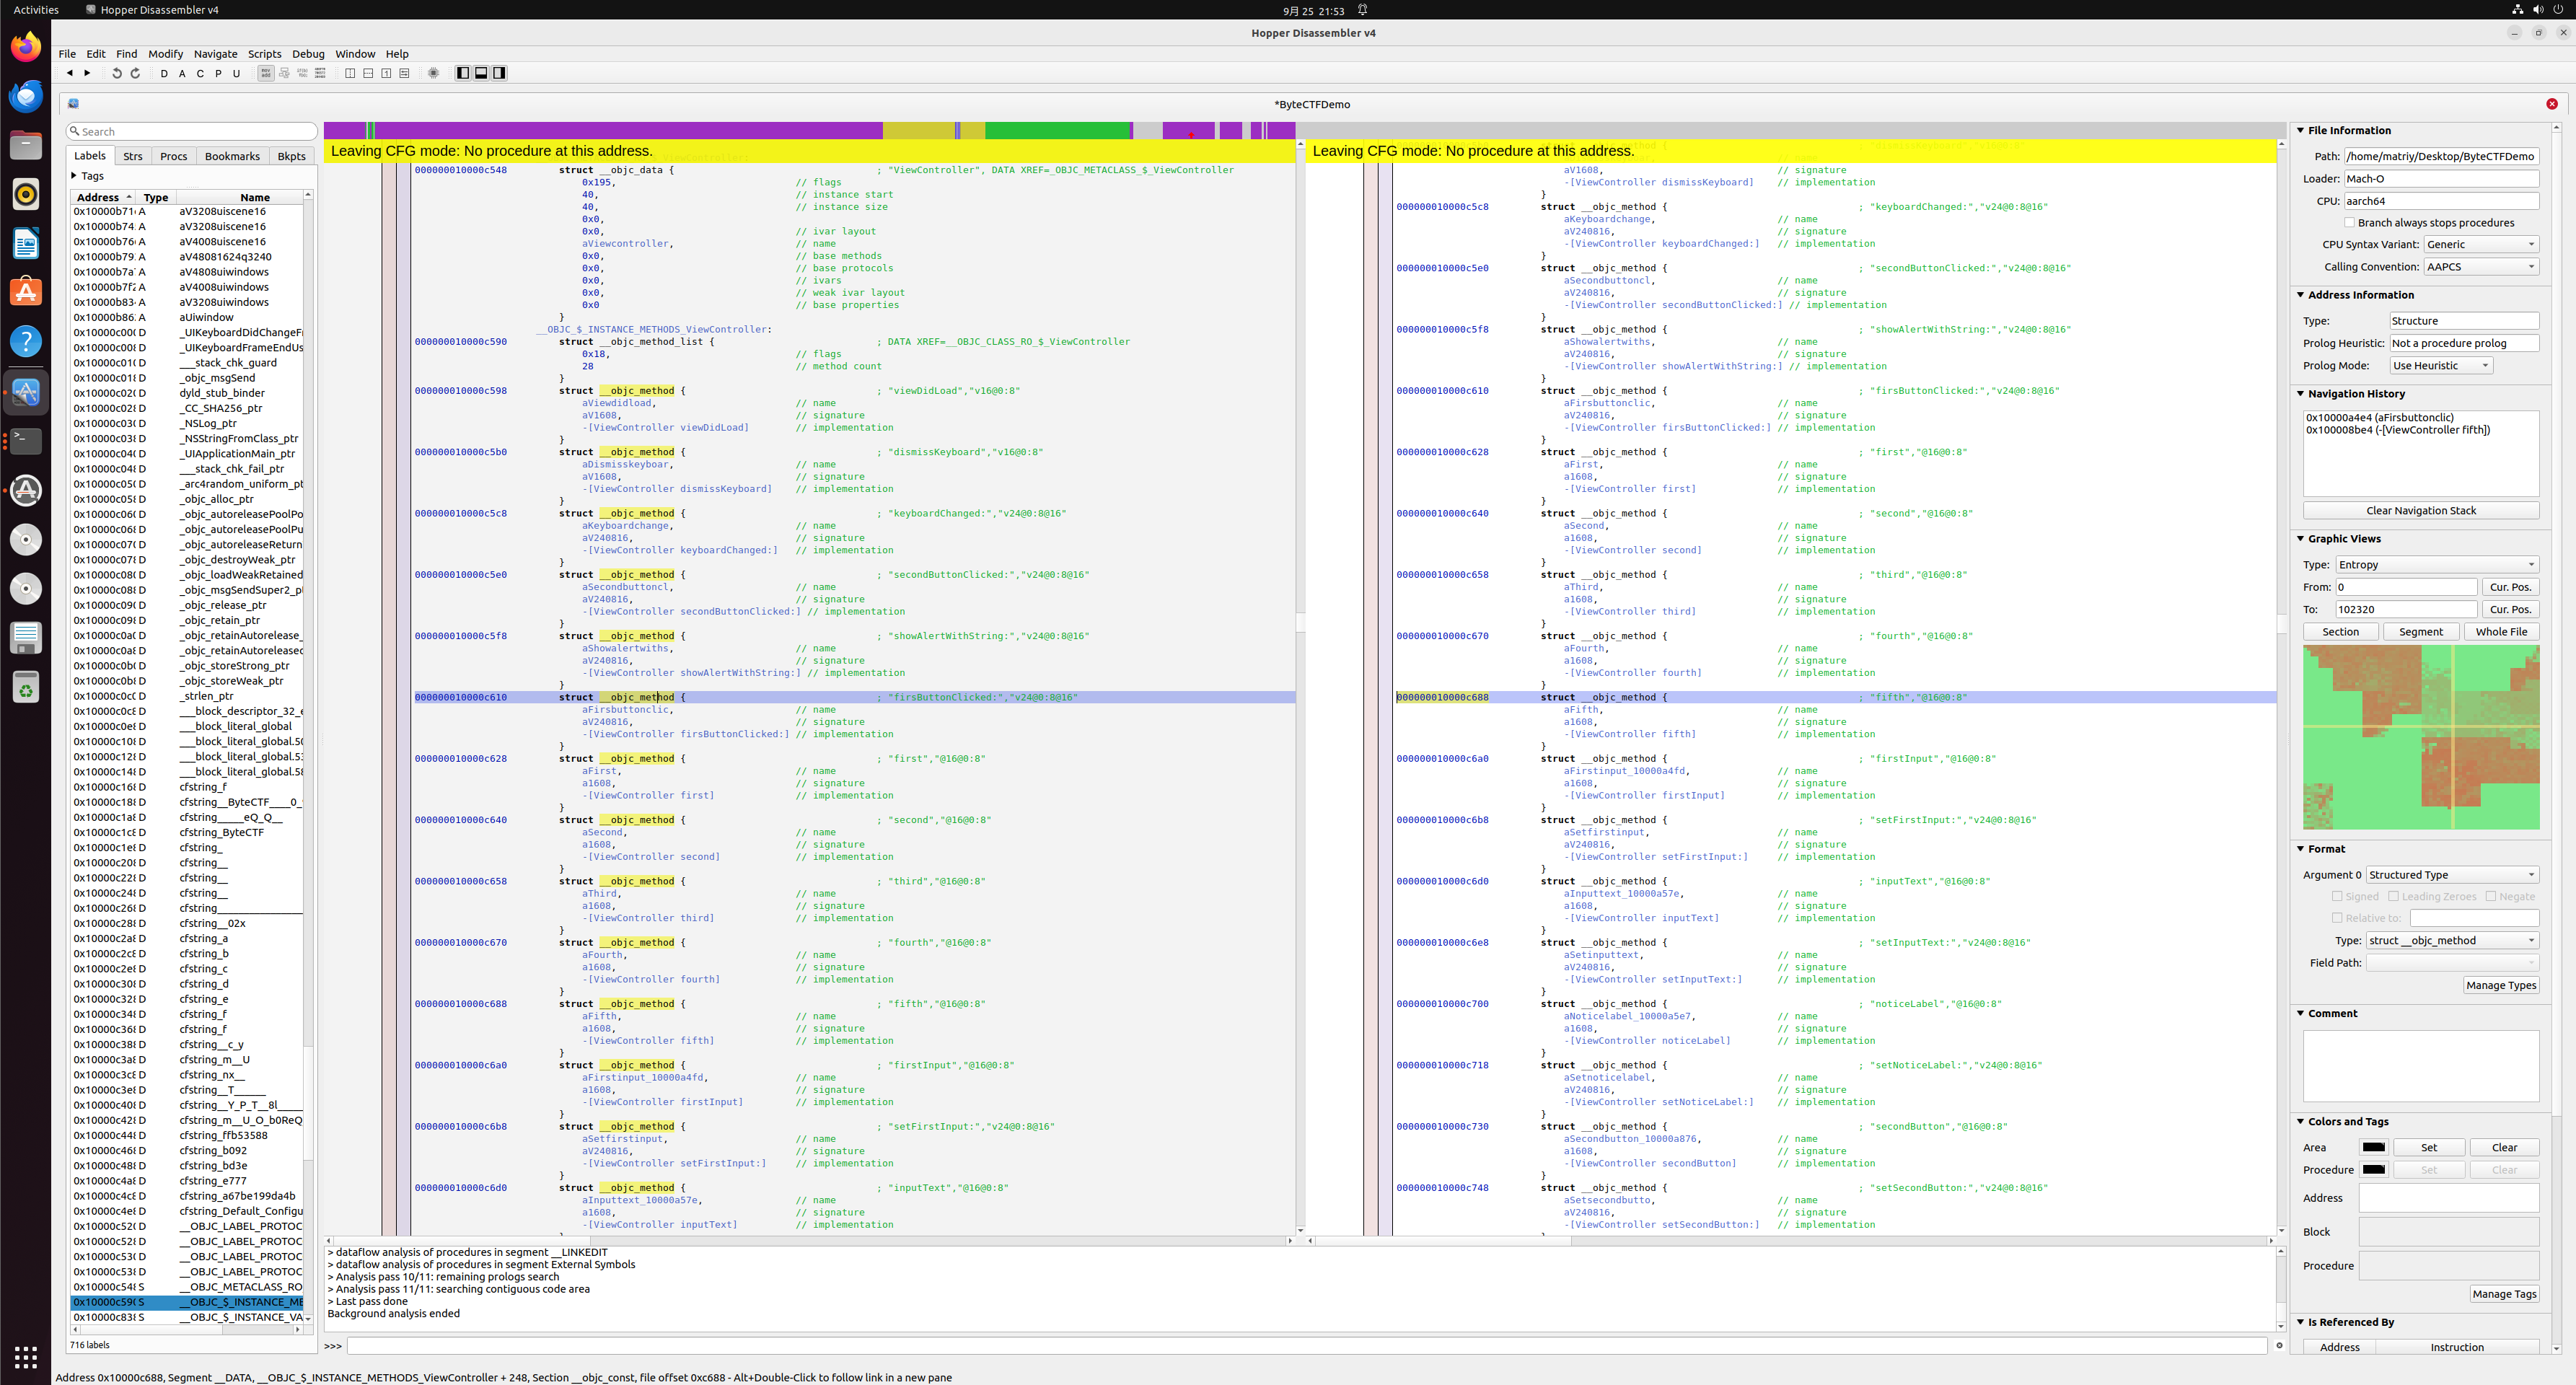Toggle the left sidebar panel icon
2576x1385 pixels.
[x=462, y=73]
